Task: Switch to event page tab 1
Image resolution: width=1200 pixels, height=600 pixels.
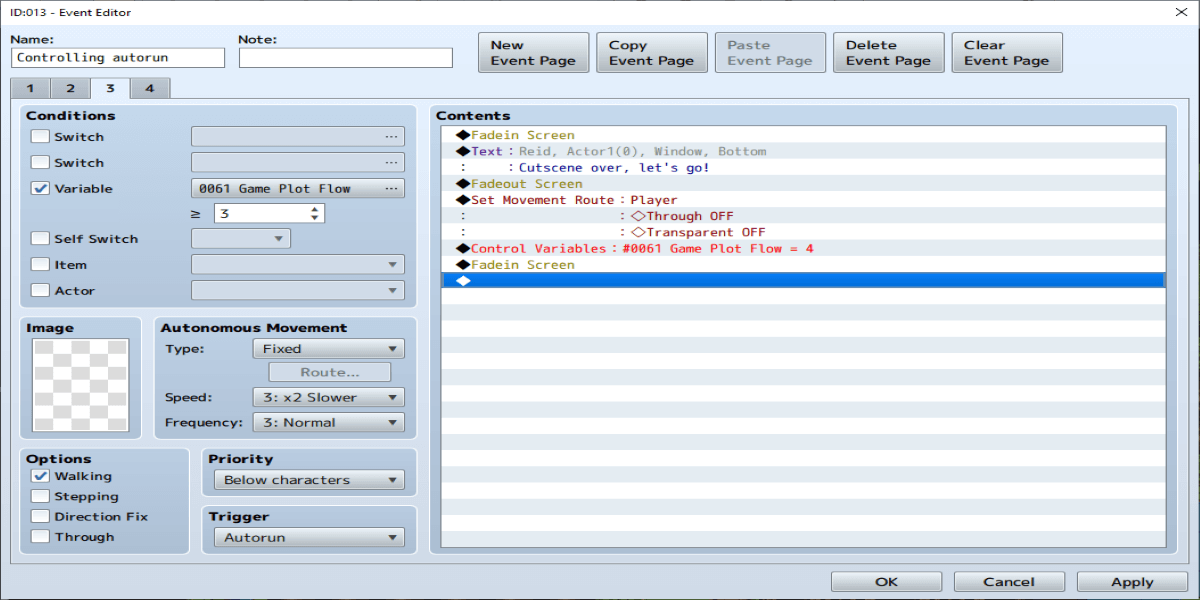Action: pyautogui.click(x=31, y=88)
